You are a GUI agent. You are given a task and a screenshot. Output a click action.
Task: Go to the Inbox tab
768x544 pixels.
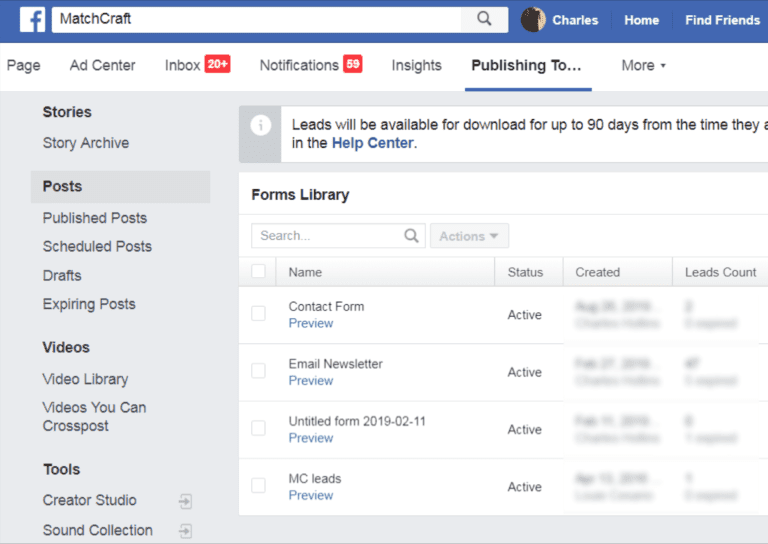coord(183,65)
